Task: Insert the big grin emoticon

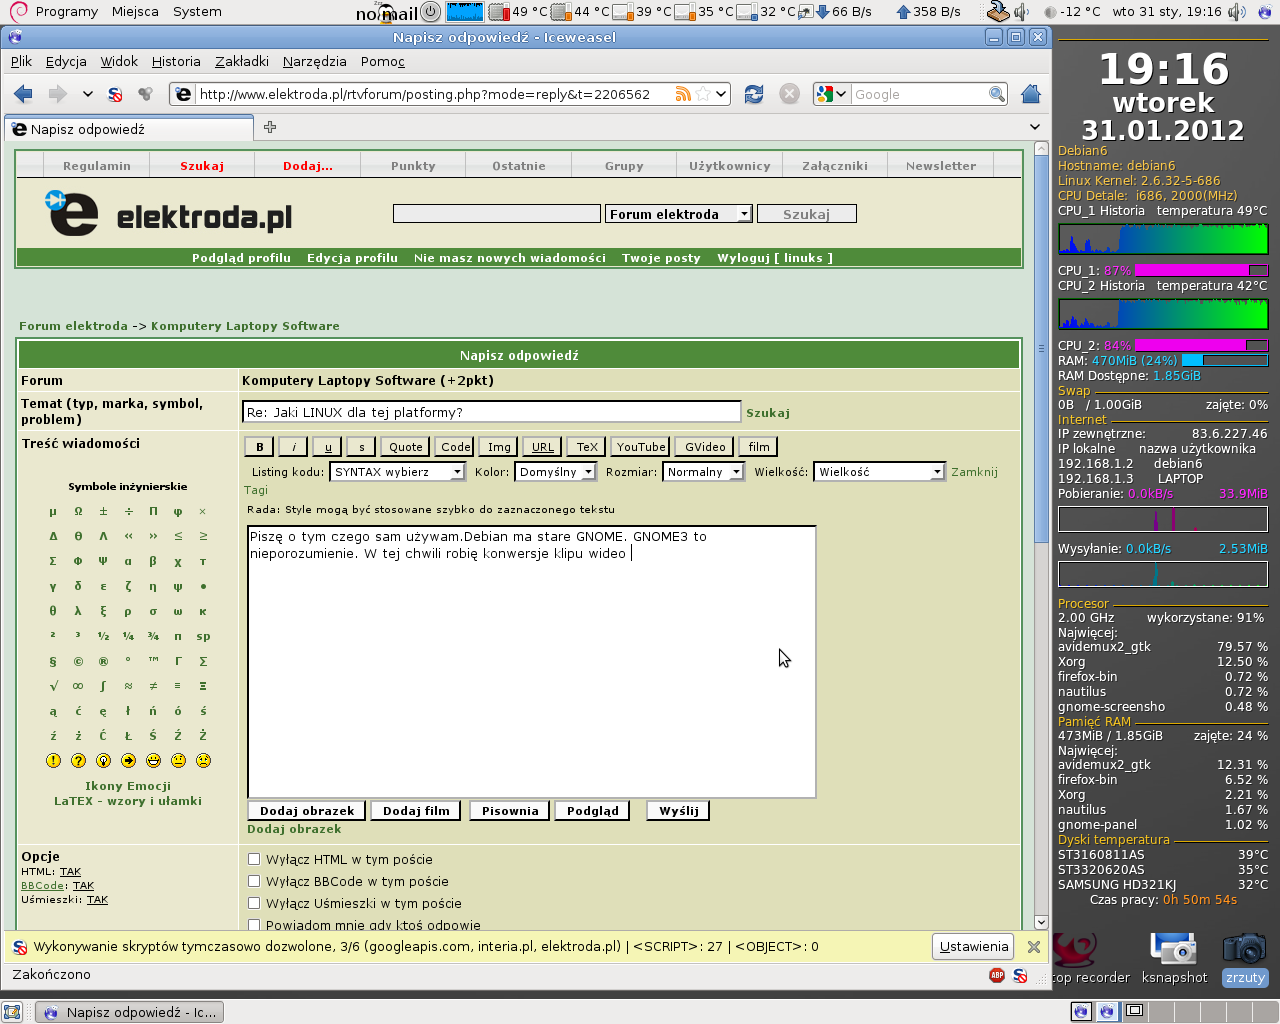Action: tap(153, 761)
